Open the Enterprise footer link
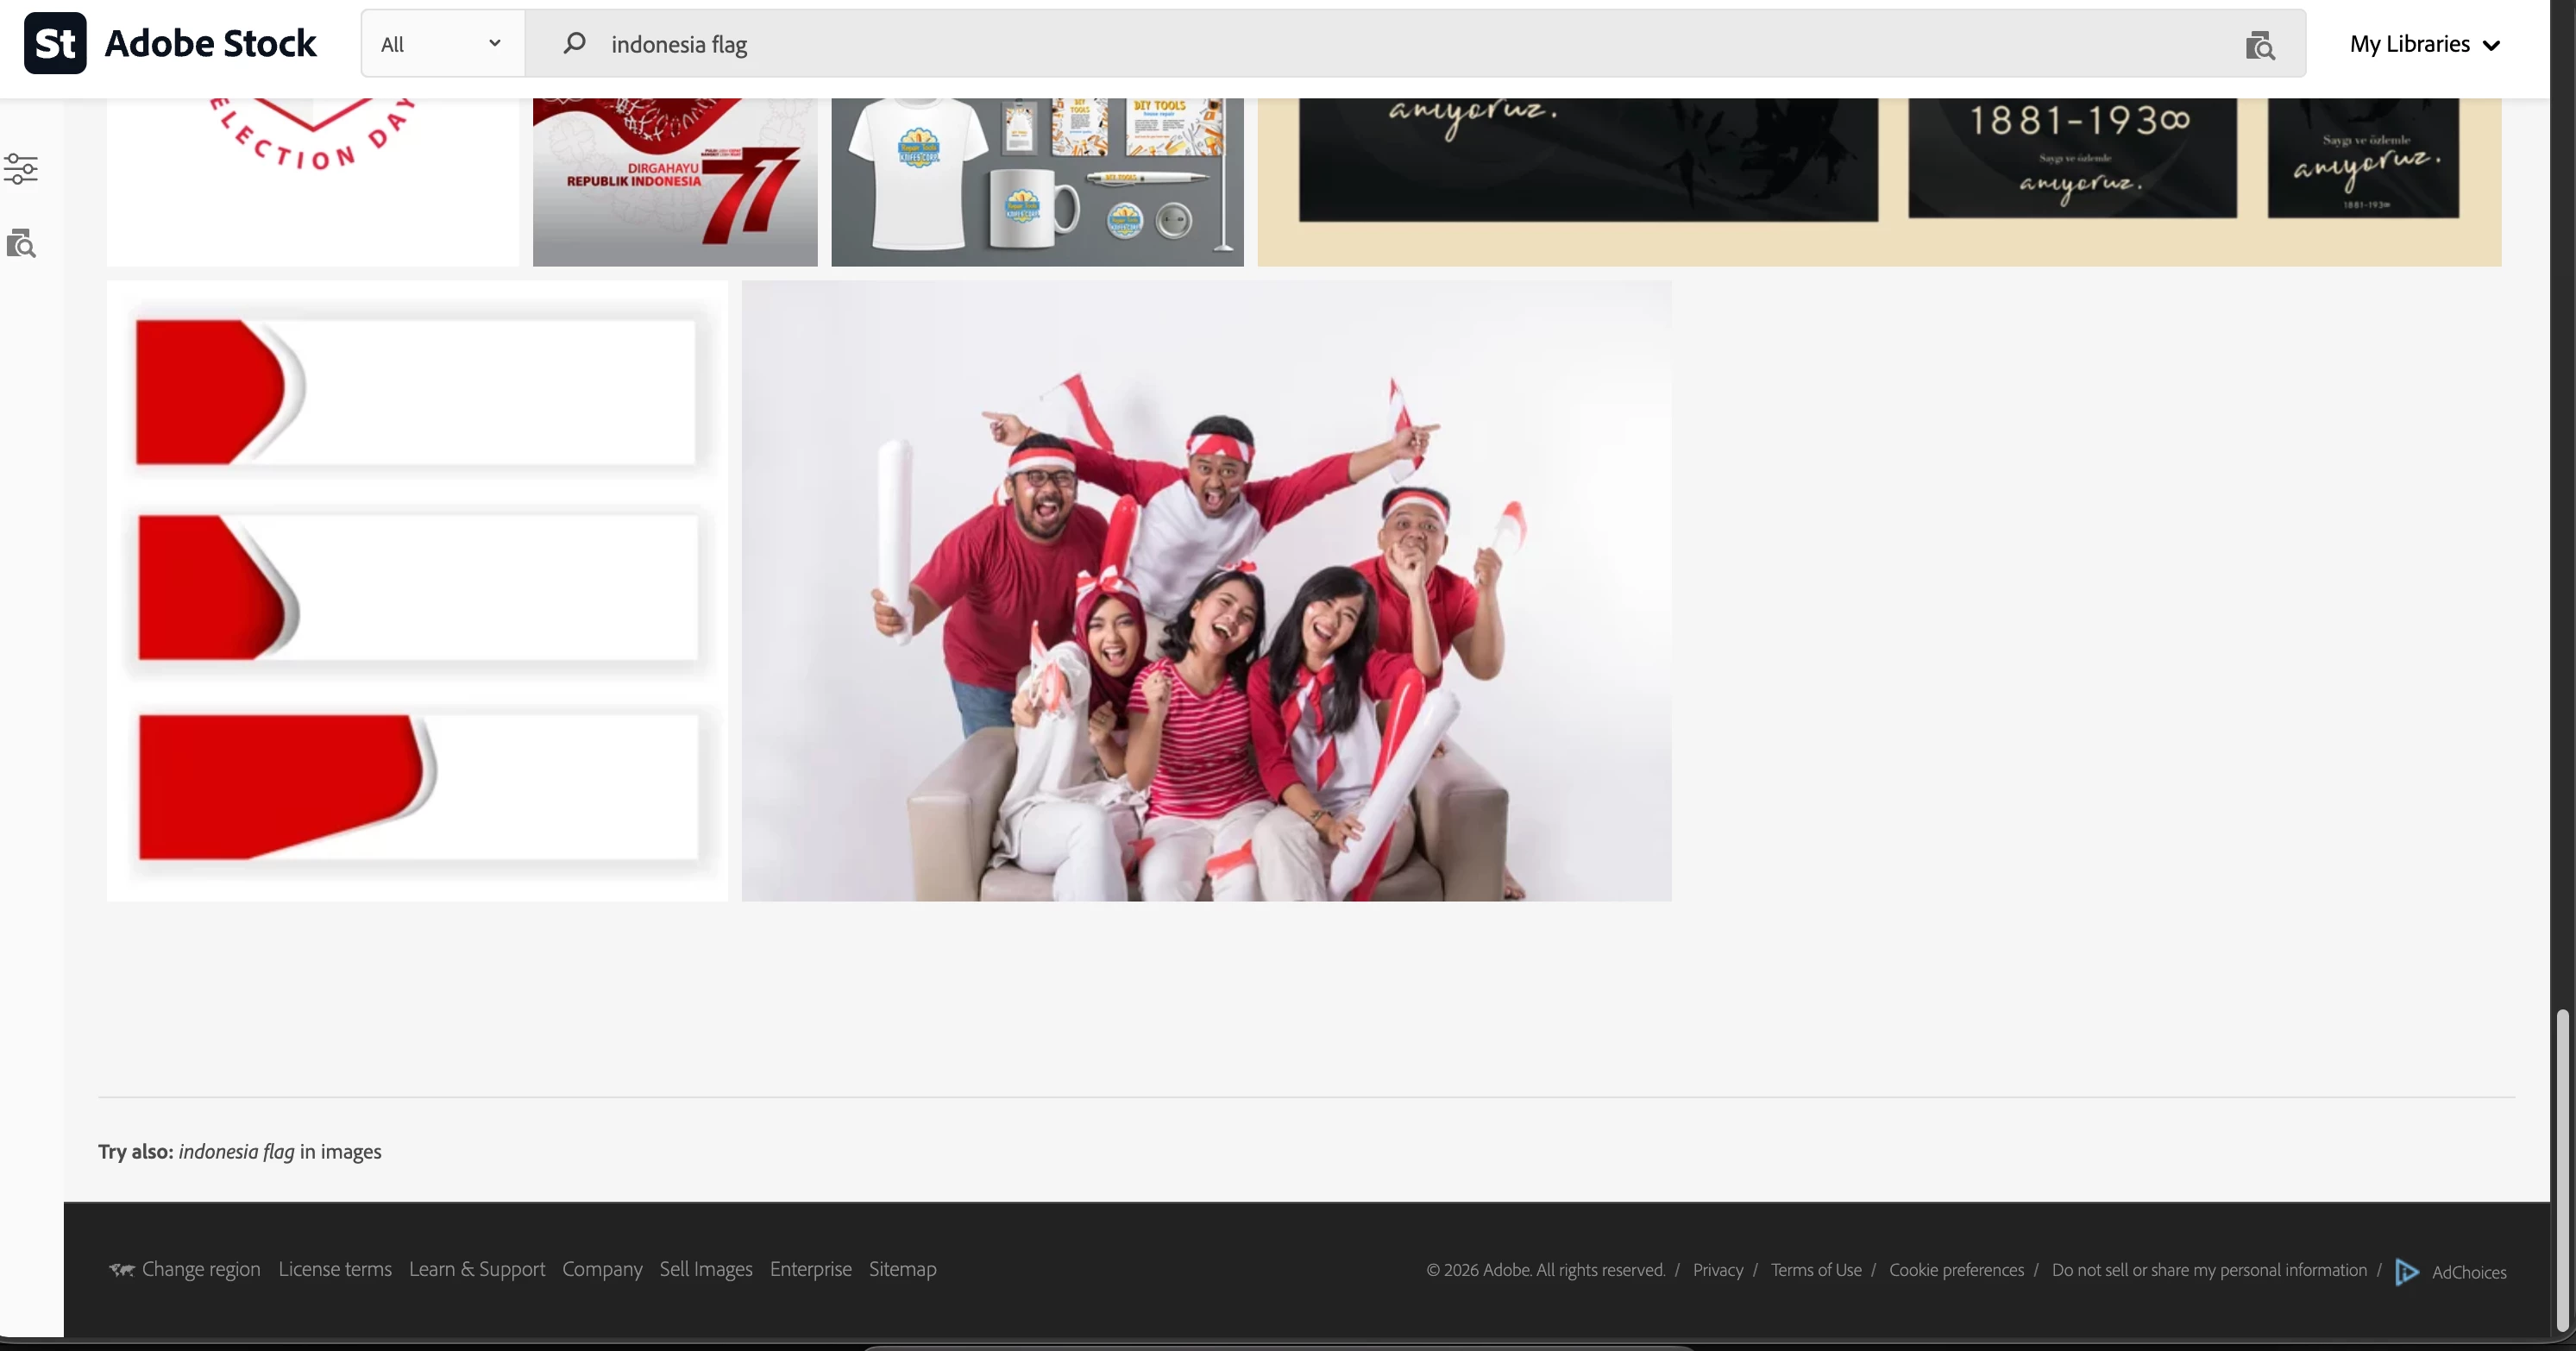The height and width of the screenshot is (1351, 2576). (x=810, y=1269)
